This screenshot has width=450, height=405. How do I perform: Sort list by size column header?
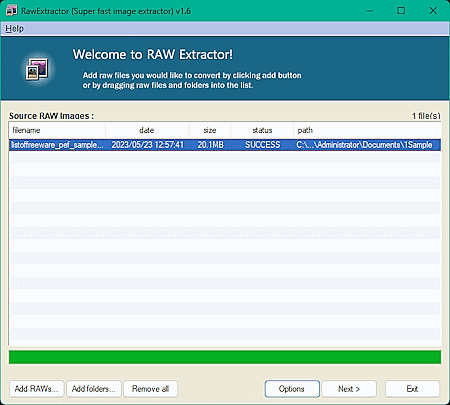pyautogui.click(x=210, y=130)
